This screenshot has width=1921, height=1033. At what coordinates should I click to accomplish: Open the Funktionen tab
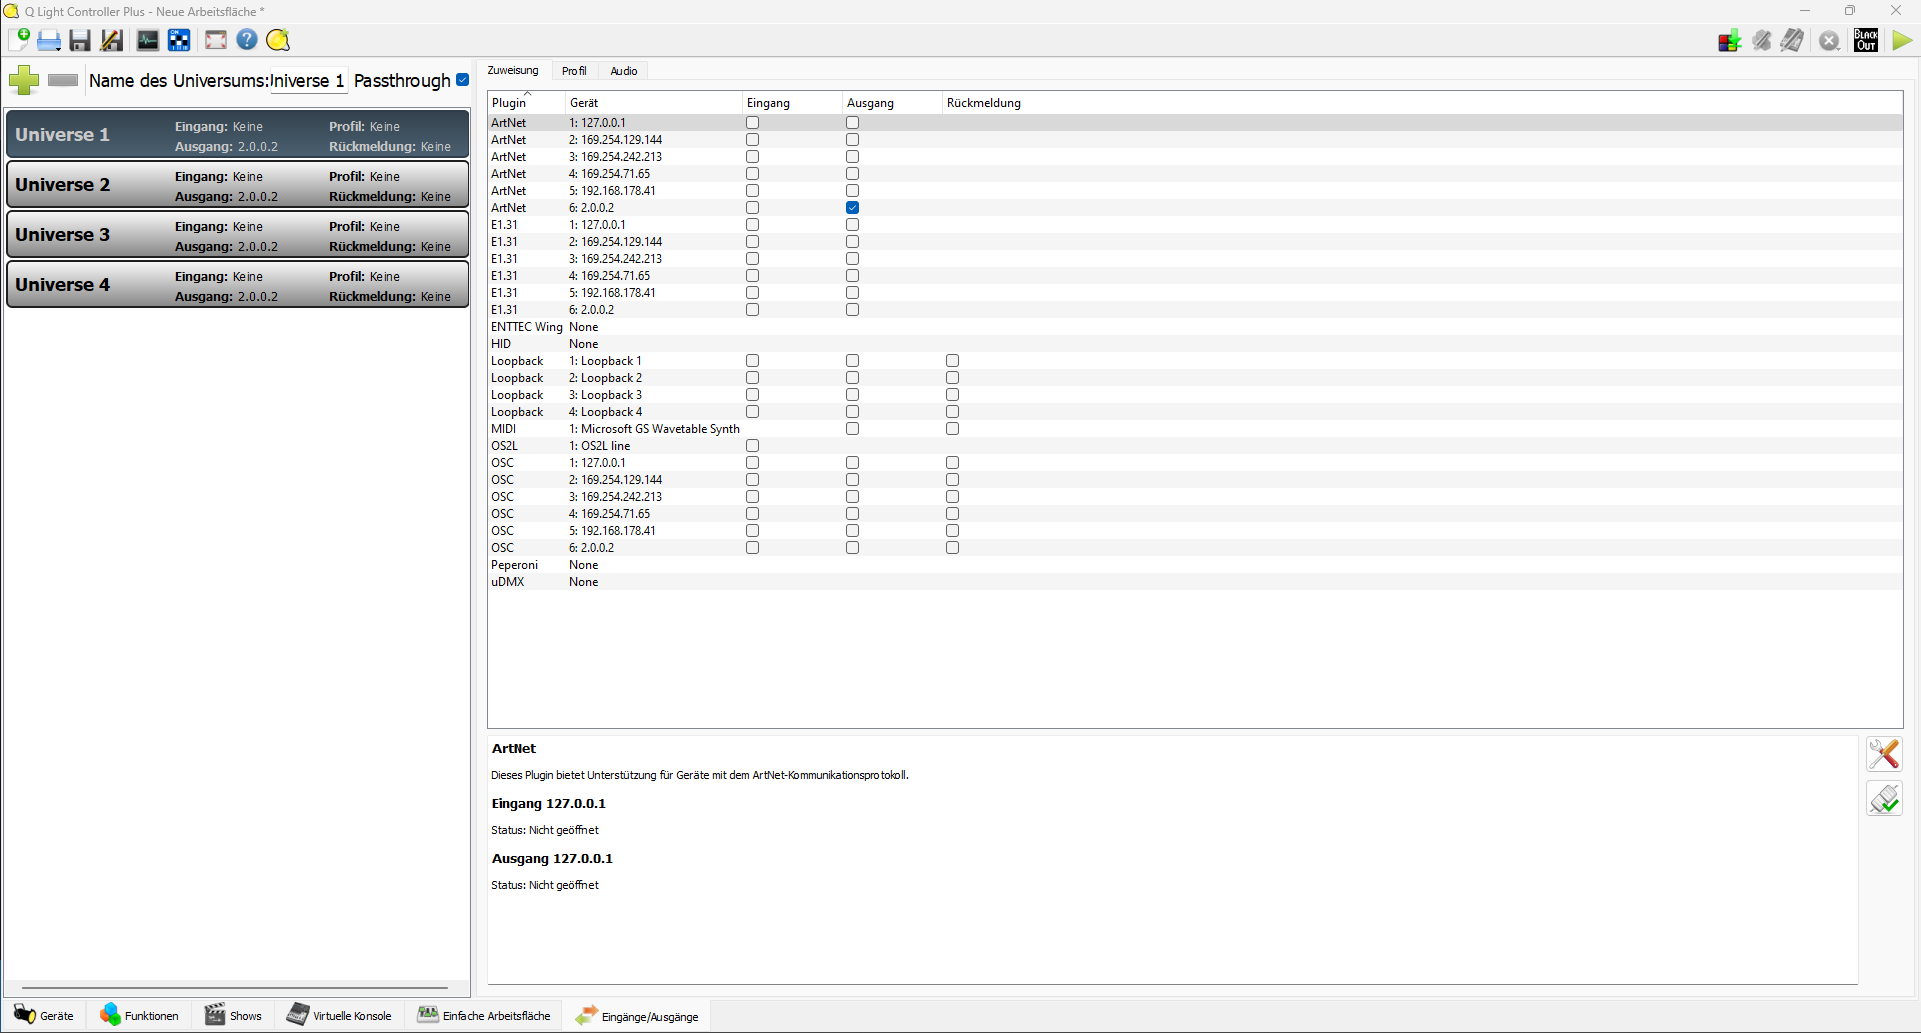pyautogui.click(x=139, y=1015)
